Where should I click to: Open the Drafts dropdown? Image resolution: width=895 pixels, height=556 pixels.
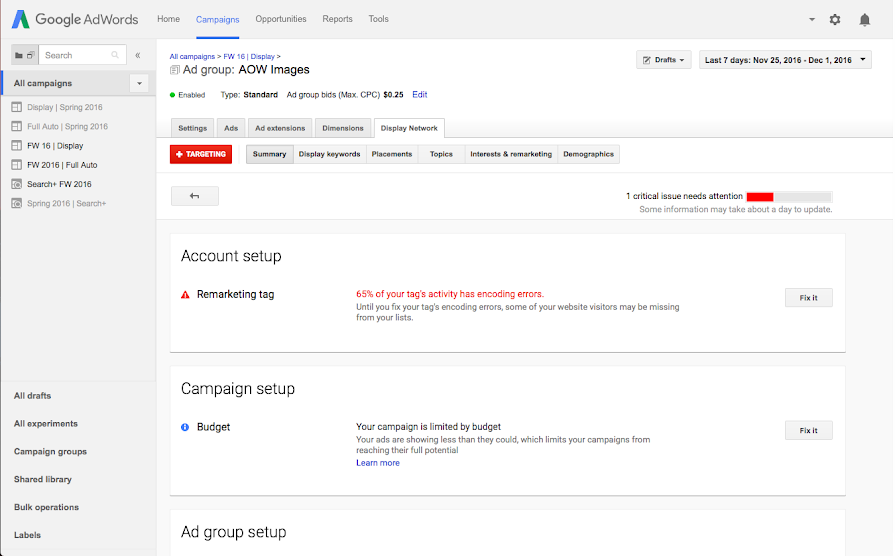[664, 60]
